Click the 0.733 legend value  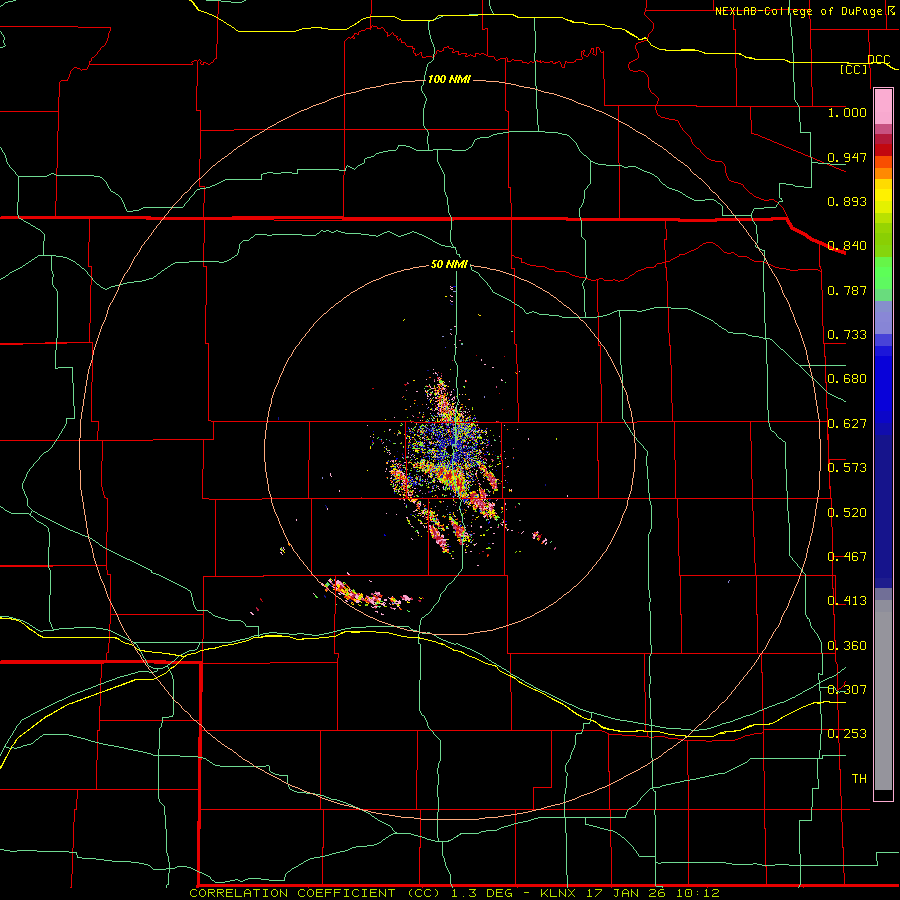(847, 335)
